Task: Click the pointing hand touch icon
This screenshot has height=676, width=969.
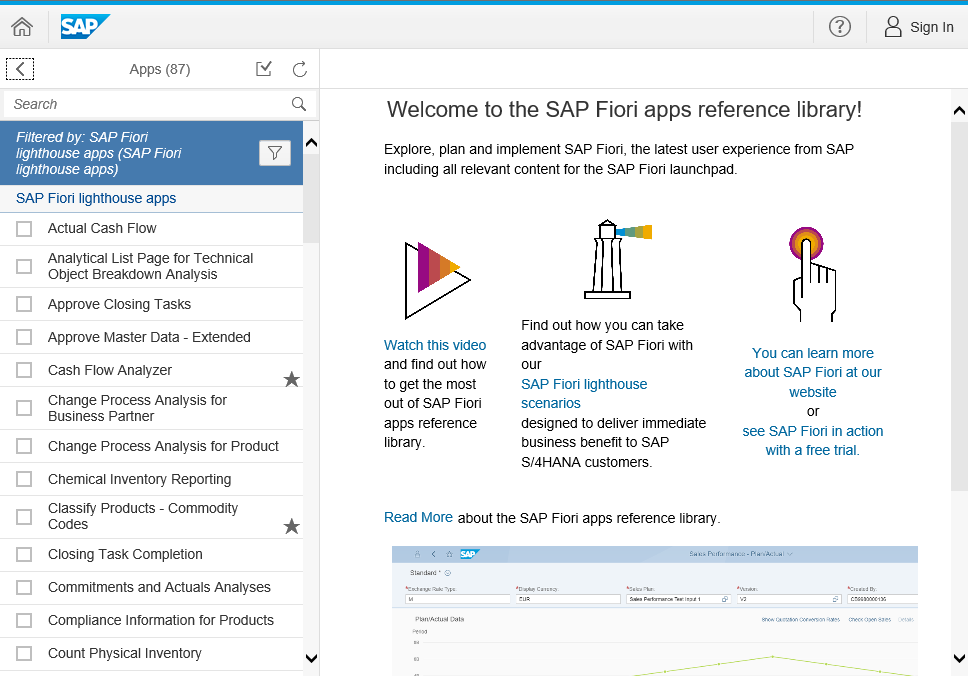Action: [813, 274]
